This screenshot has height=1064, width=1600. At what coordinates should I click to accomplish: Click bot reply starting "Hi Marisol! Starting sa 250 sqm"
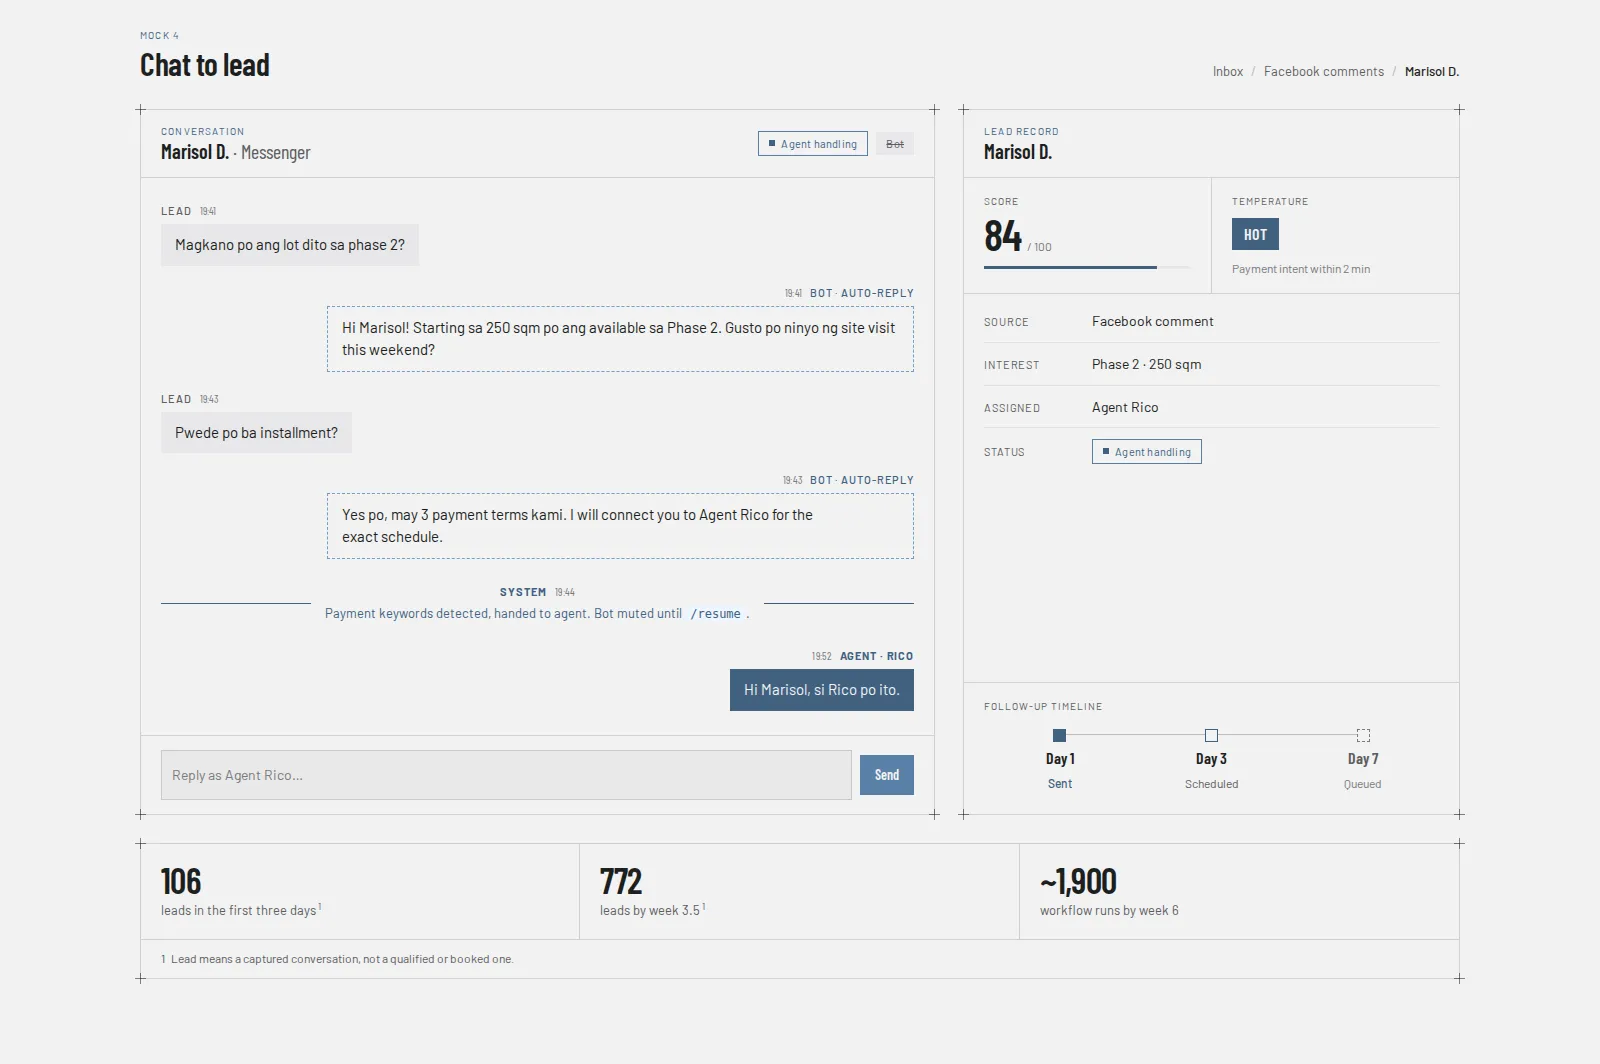620,339
